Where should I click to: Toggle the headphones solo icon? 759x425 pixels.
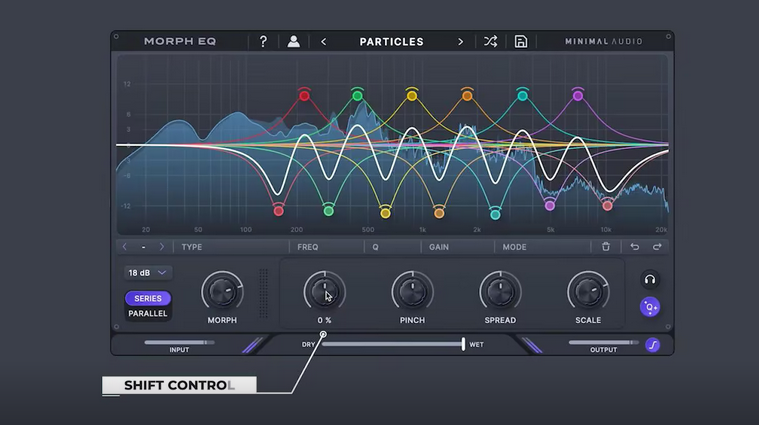coord(650,280)
